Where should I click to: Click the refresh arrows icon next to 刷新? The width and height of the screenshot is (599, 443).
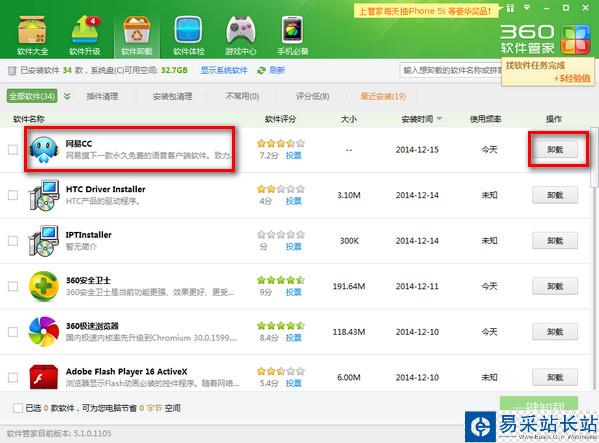click(x=261, y=70)
